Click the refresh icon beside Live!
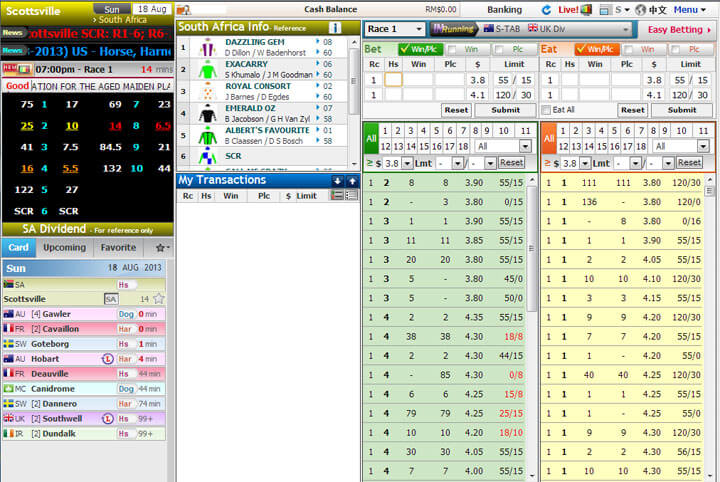 [x=546, y=9]
